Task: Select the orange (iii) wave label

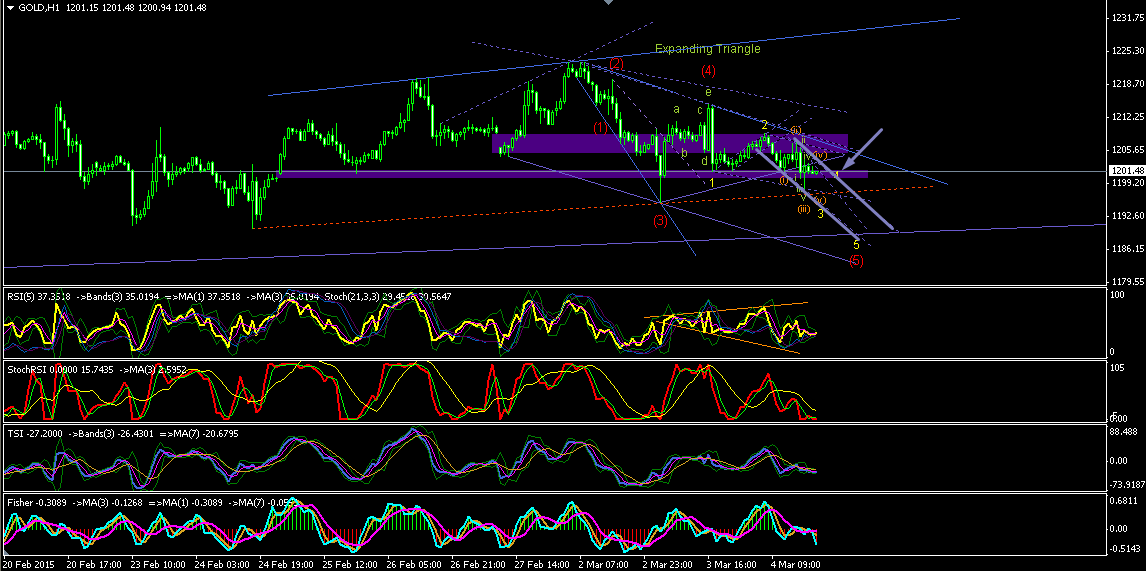Action: pos(803,209)
